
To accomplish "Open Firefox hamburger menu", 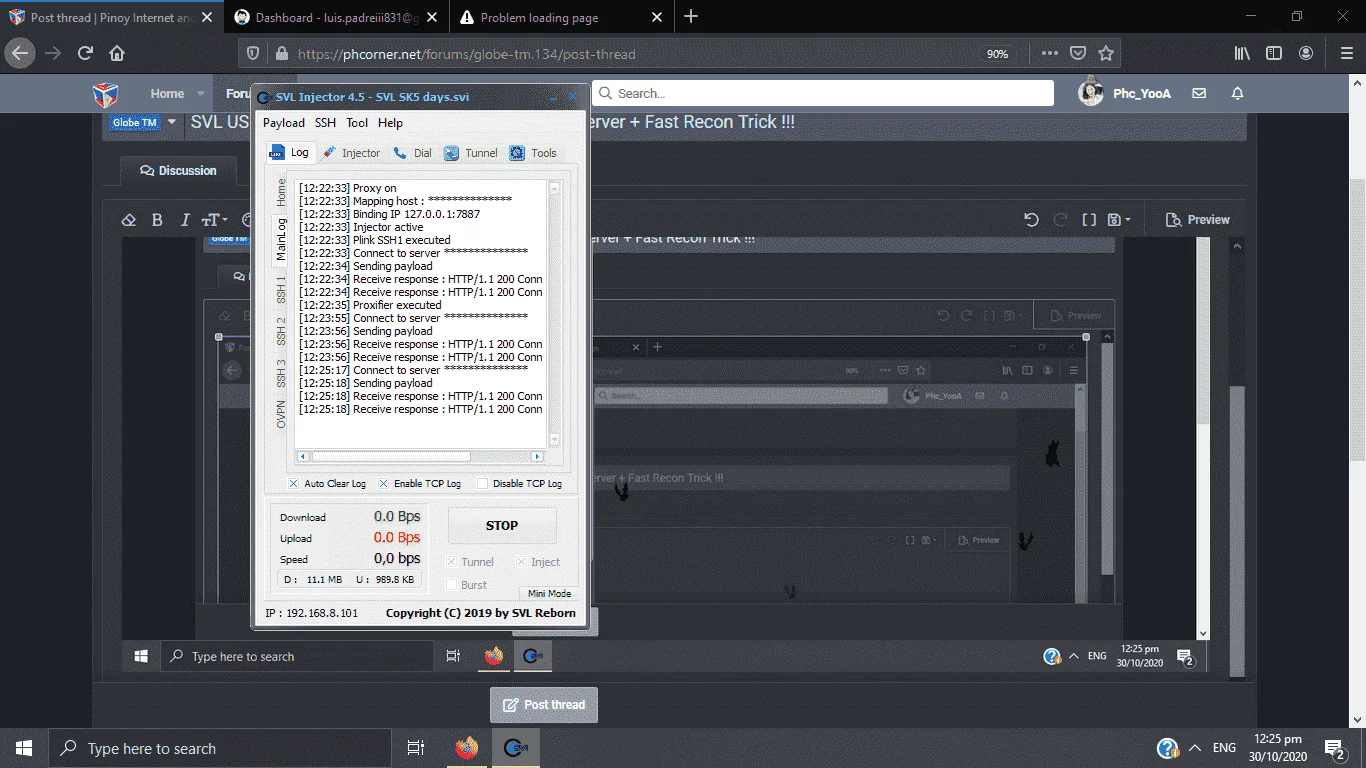I will [x=1346, y=54].
